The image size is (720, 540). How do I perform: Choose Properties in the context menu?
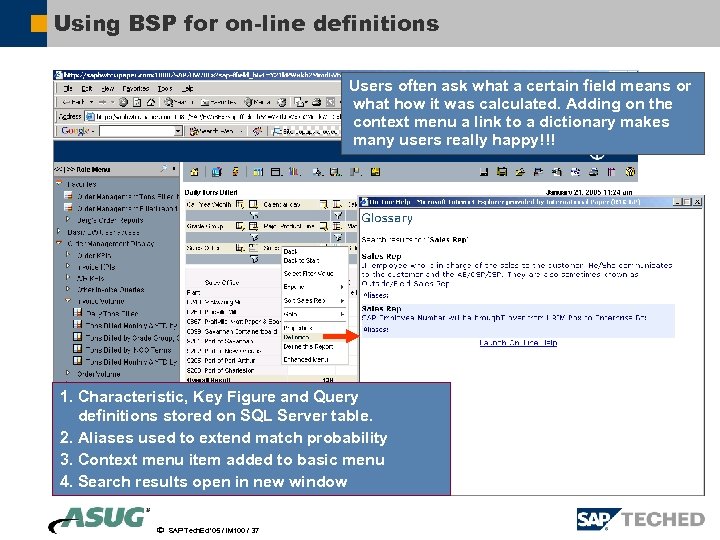pos(298,328)
